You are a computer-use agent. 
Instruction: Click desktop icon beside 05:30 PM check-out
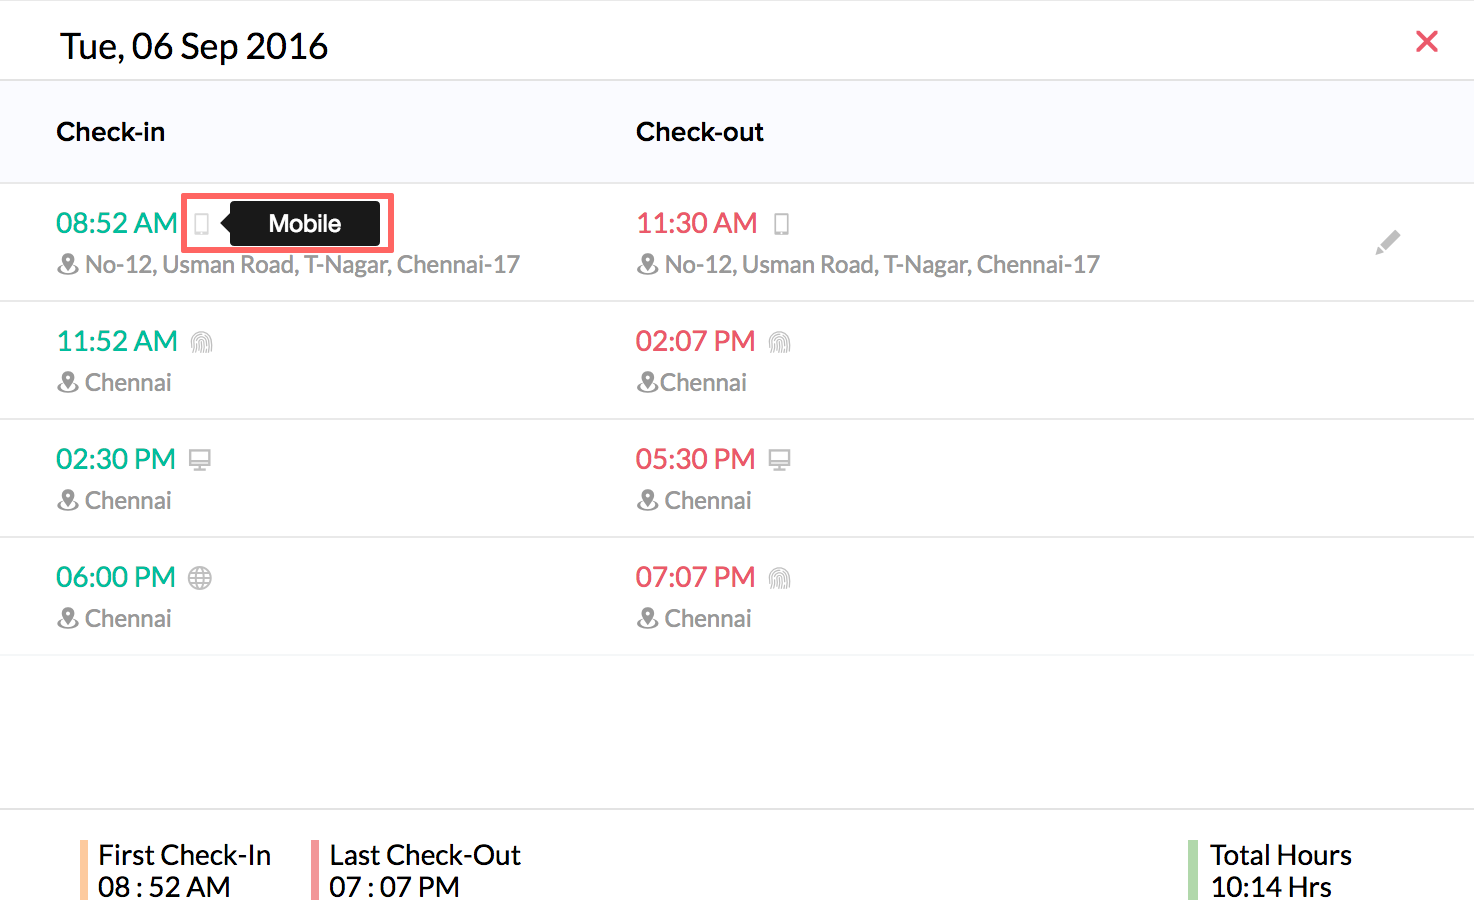[x=779, y=460]
